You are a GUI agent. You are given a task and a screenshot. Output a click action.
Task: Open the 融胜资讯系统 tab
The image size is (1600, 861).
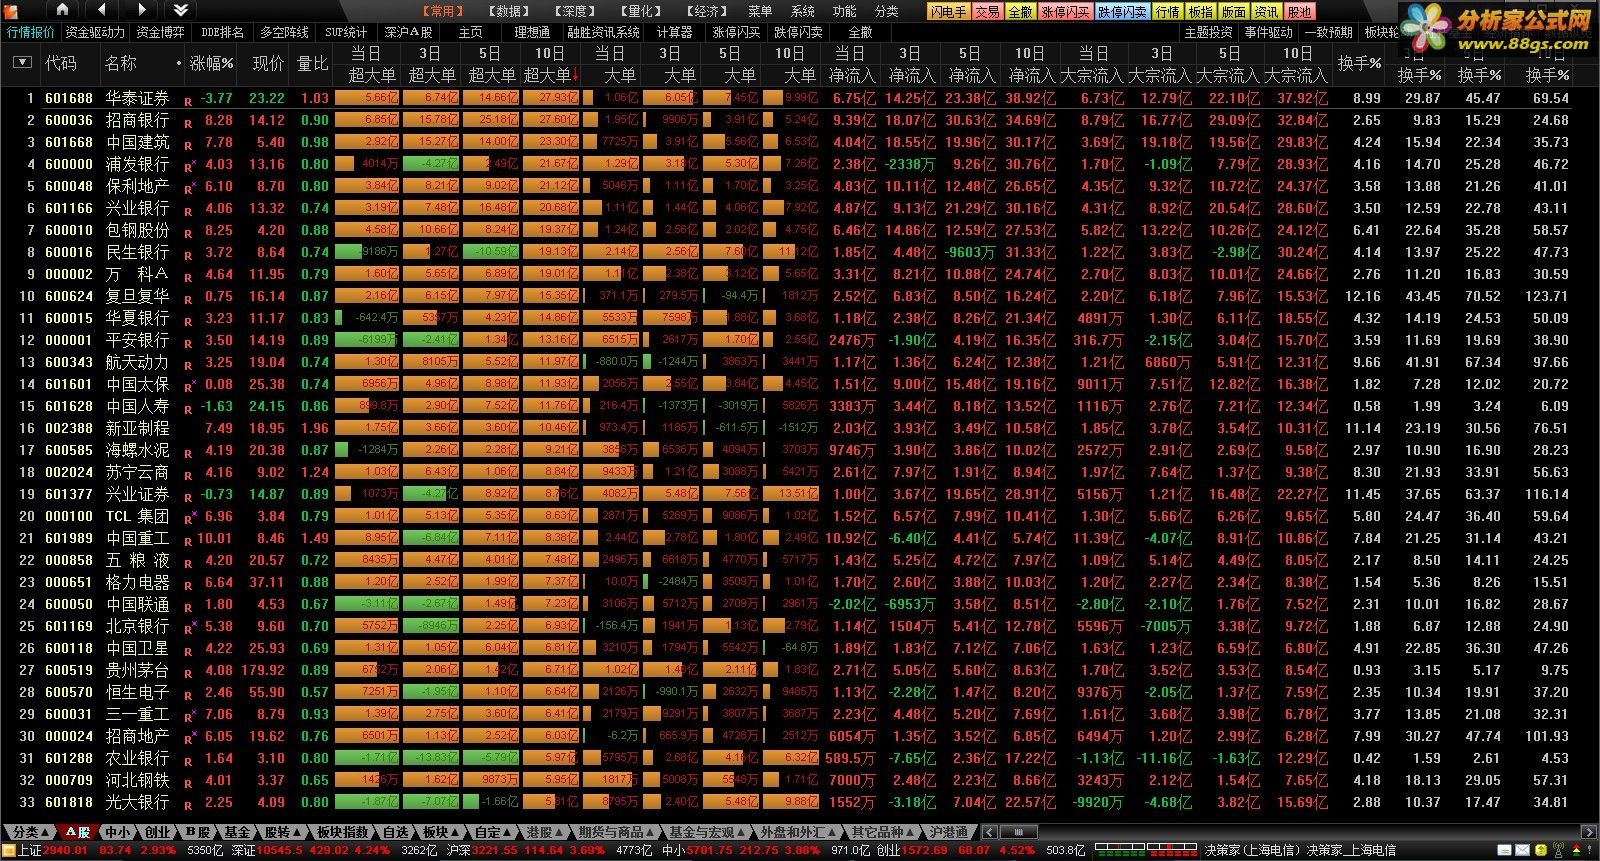(x=604, y=32)
